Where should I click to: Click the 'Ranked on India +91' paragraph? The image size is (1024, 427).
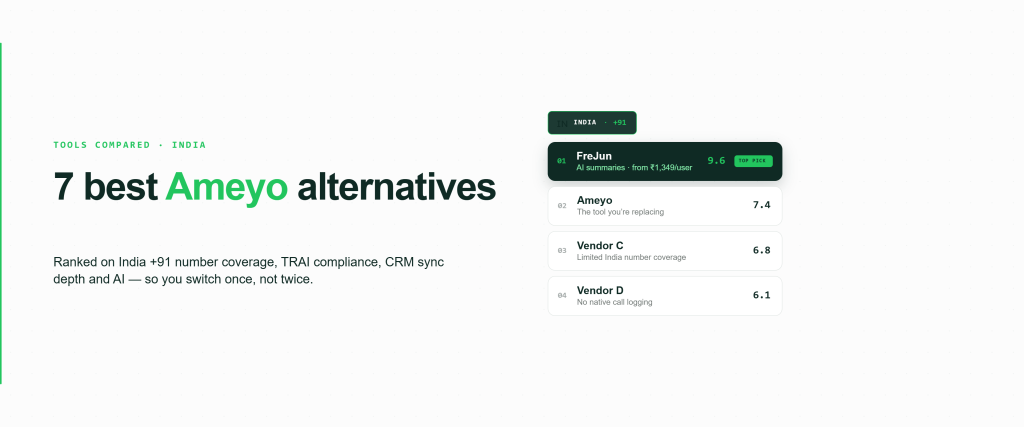pyautogui.click(x=249, y=270)
